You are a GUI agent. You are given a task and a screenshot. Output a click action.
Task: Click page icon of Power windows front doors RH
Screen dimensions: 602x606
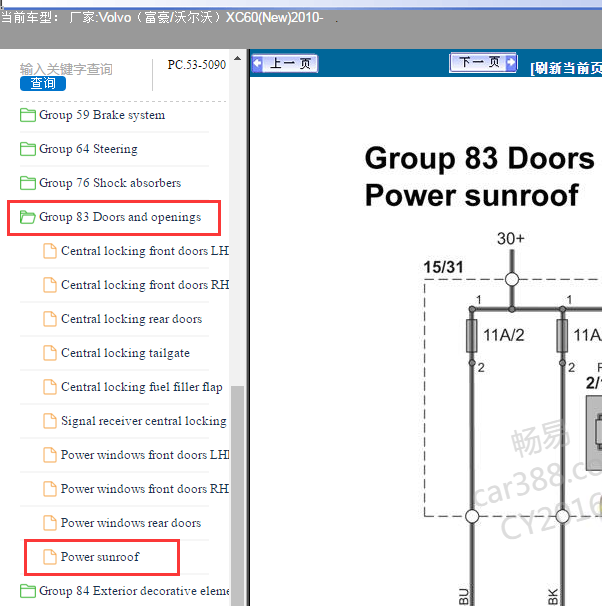(49, 489)
